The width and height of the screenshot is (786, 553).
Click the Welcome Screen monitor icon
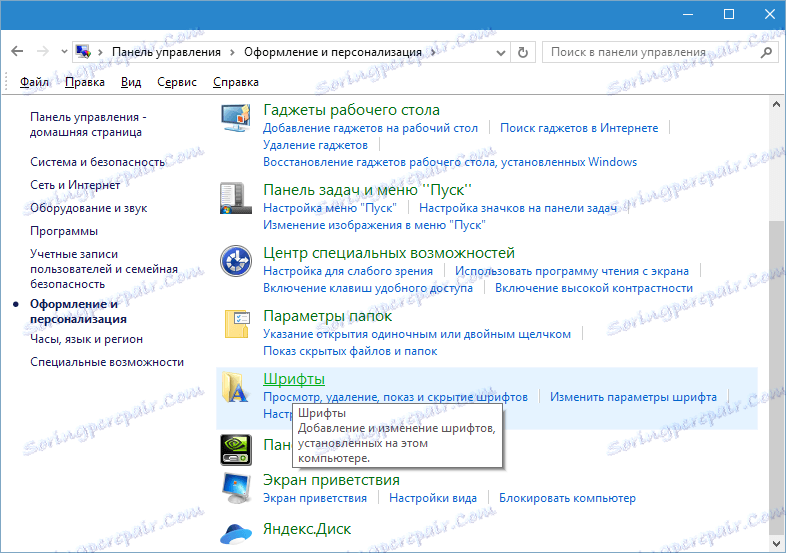click(x=236, y=488)
